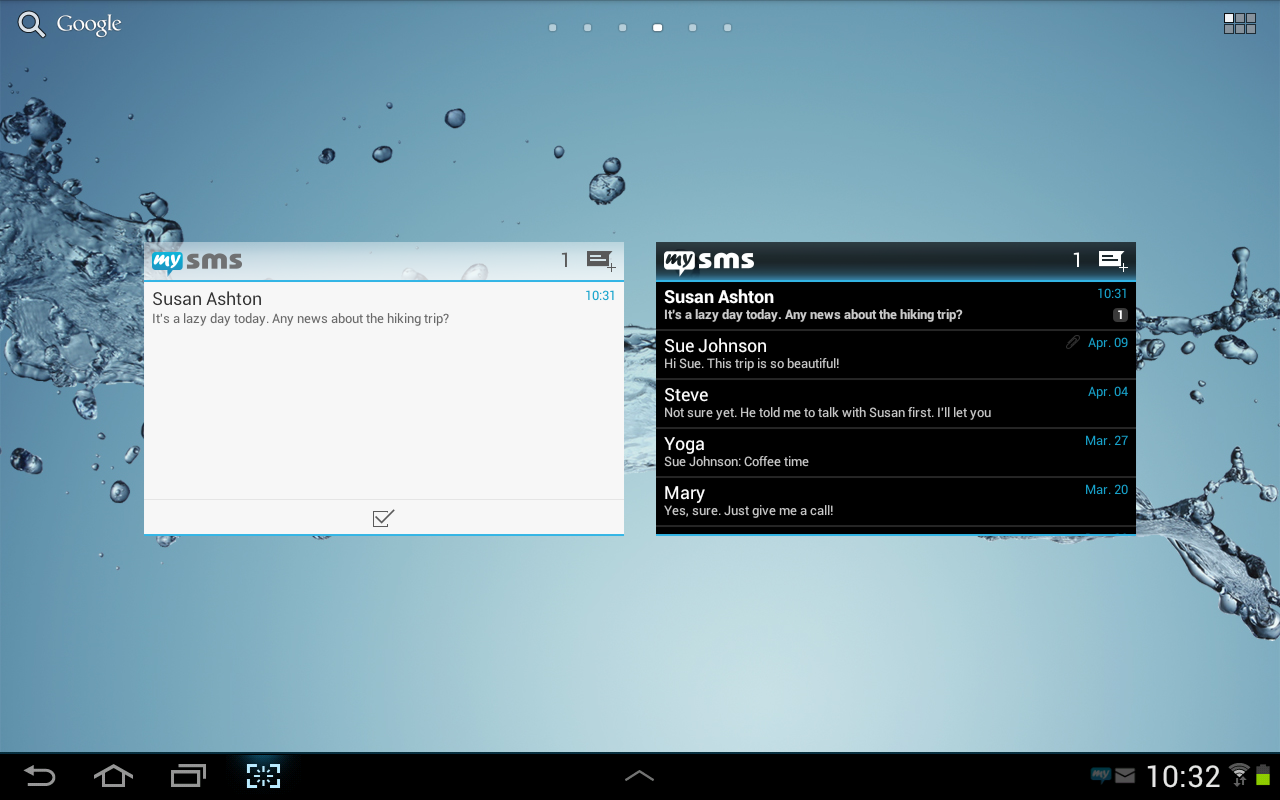Open the clock in system bar
The width and height of the screenshot is (1280, 800).
click(x=1183, y=777)
